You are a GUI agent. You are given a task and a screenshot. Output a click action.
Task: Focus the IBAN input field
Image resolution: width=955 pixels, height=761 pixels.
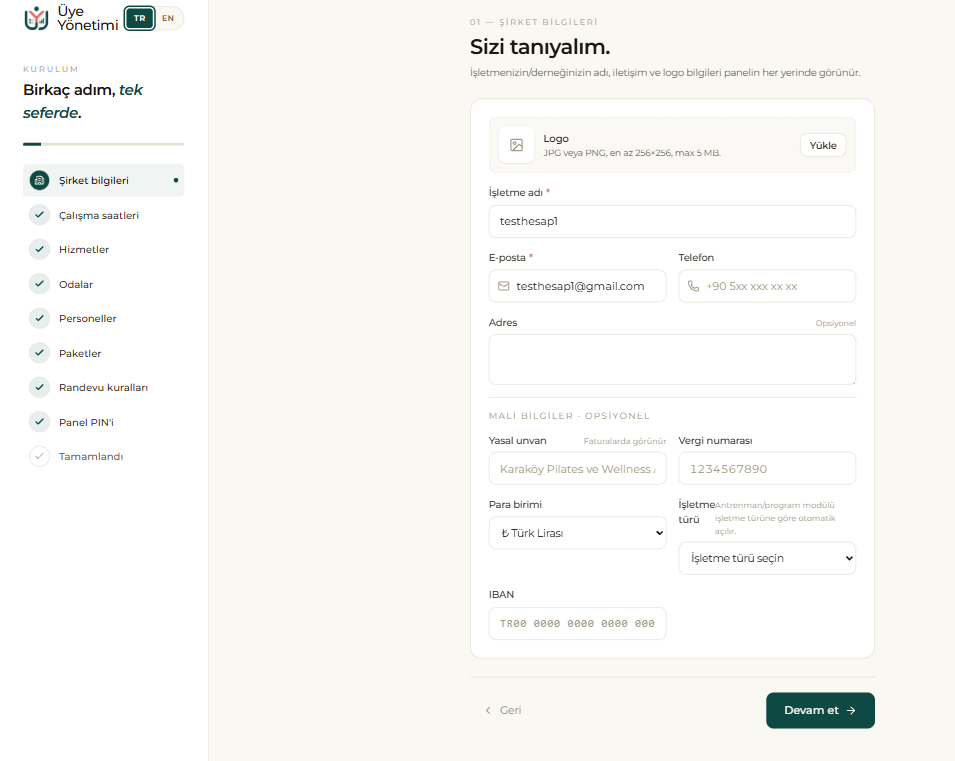(577, 623)
